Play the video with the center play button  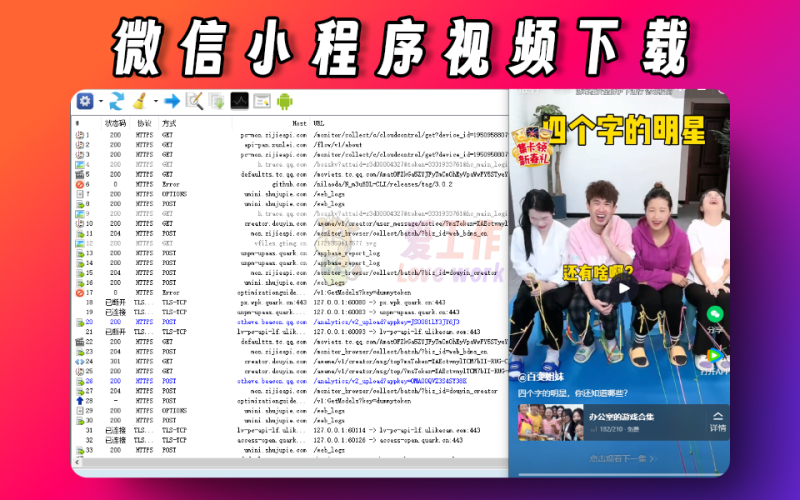pyautogui.click(x=623, y=288)
